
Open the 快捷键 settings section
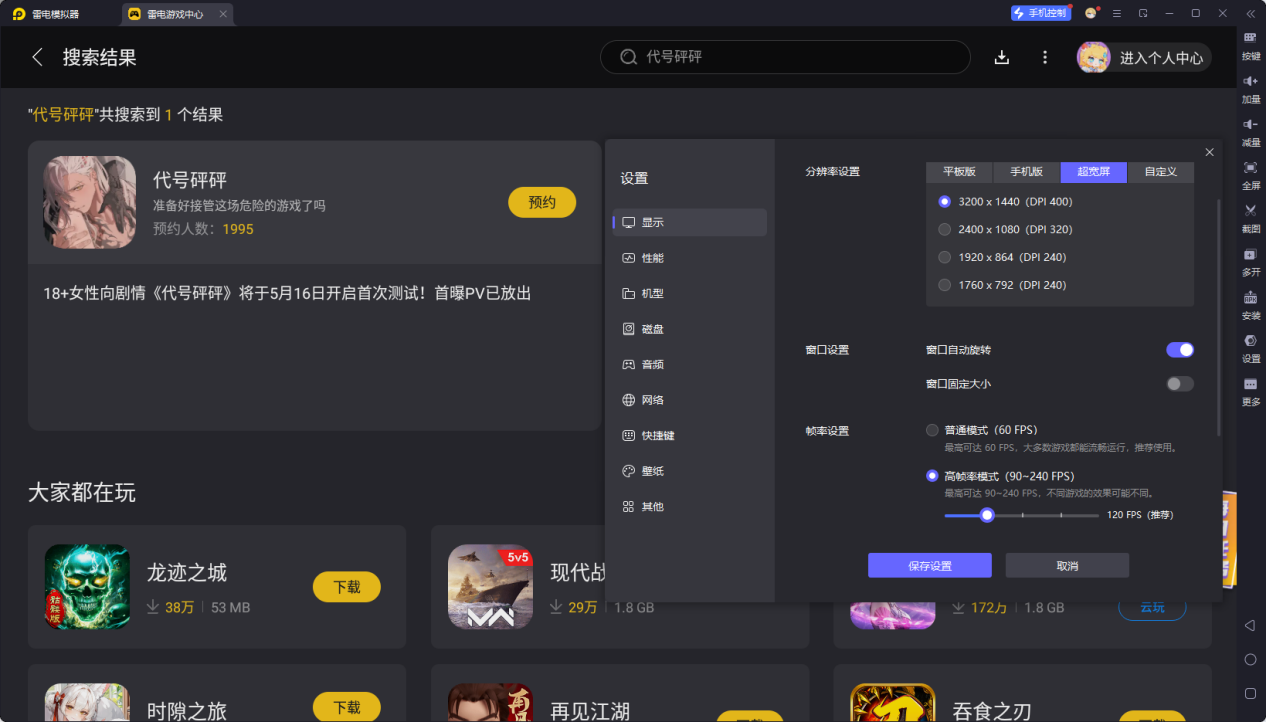690,436
